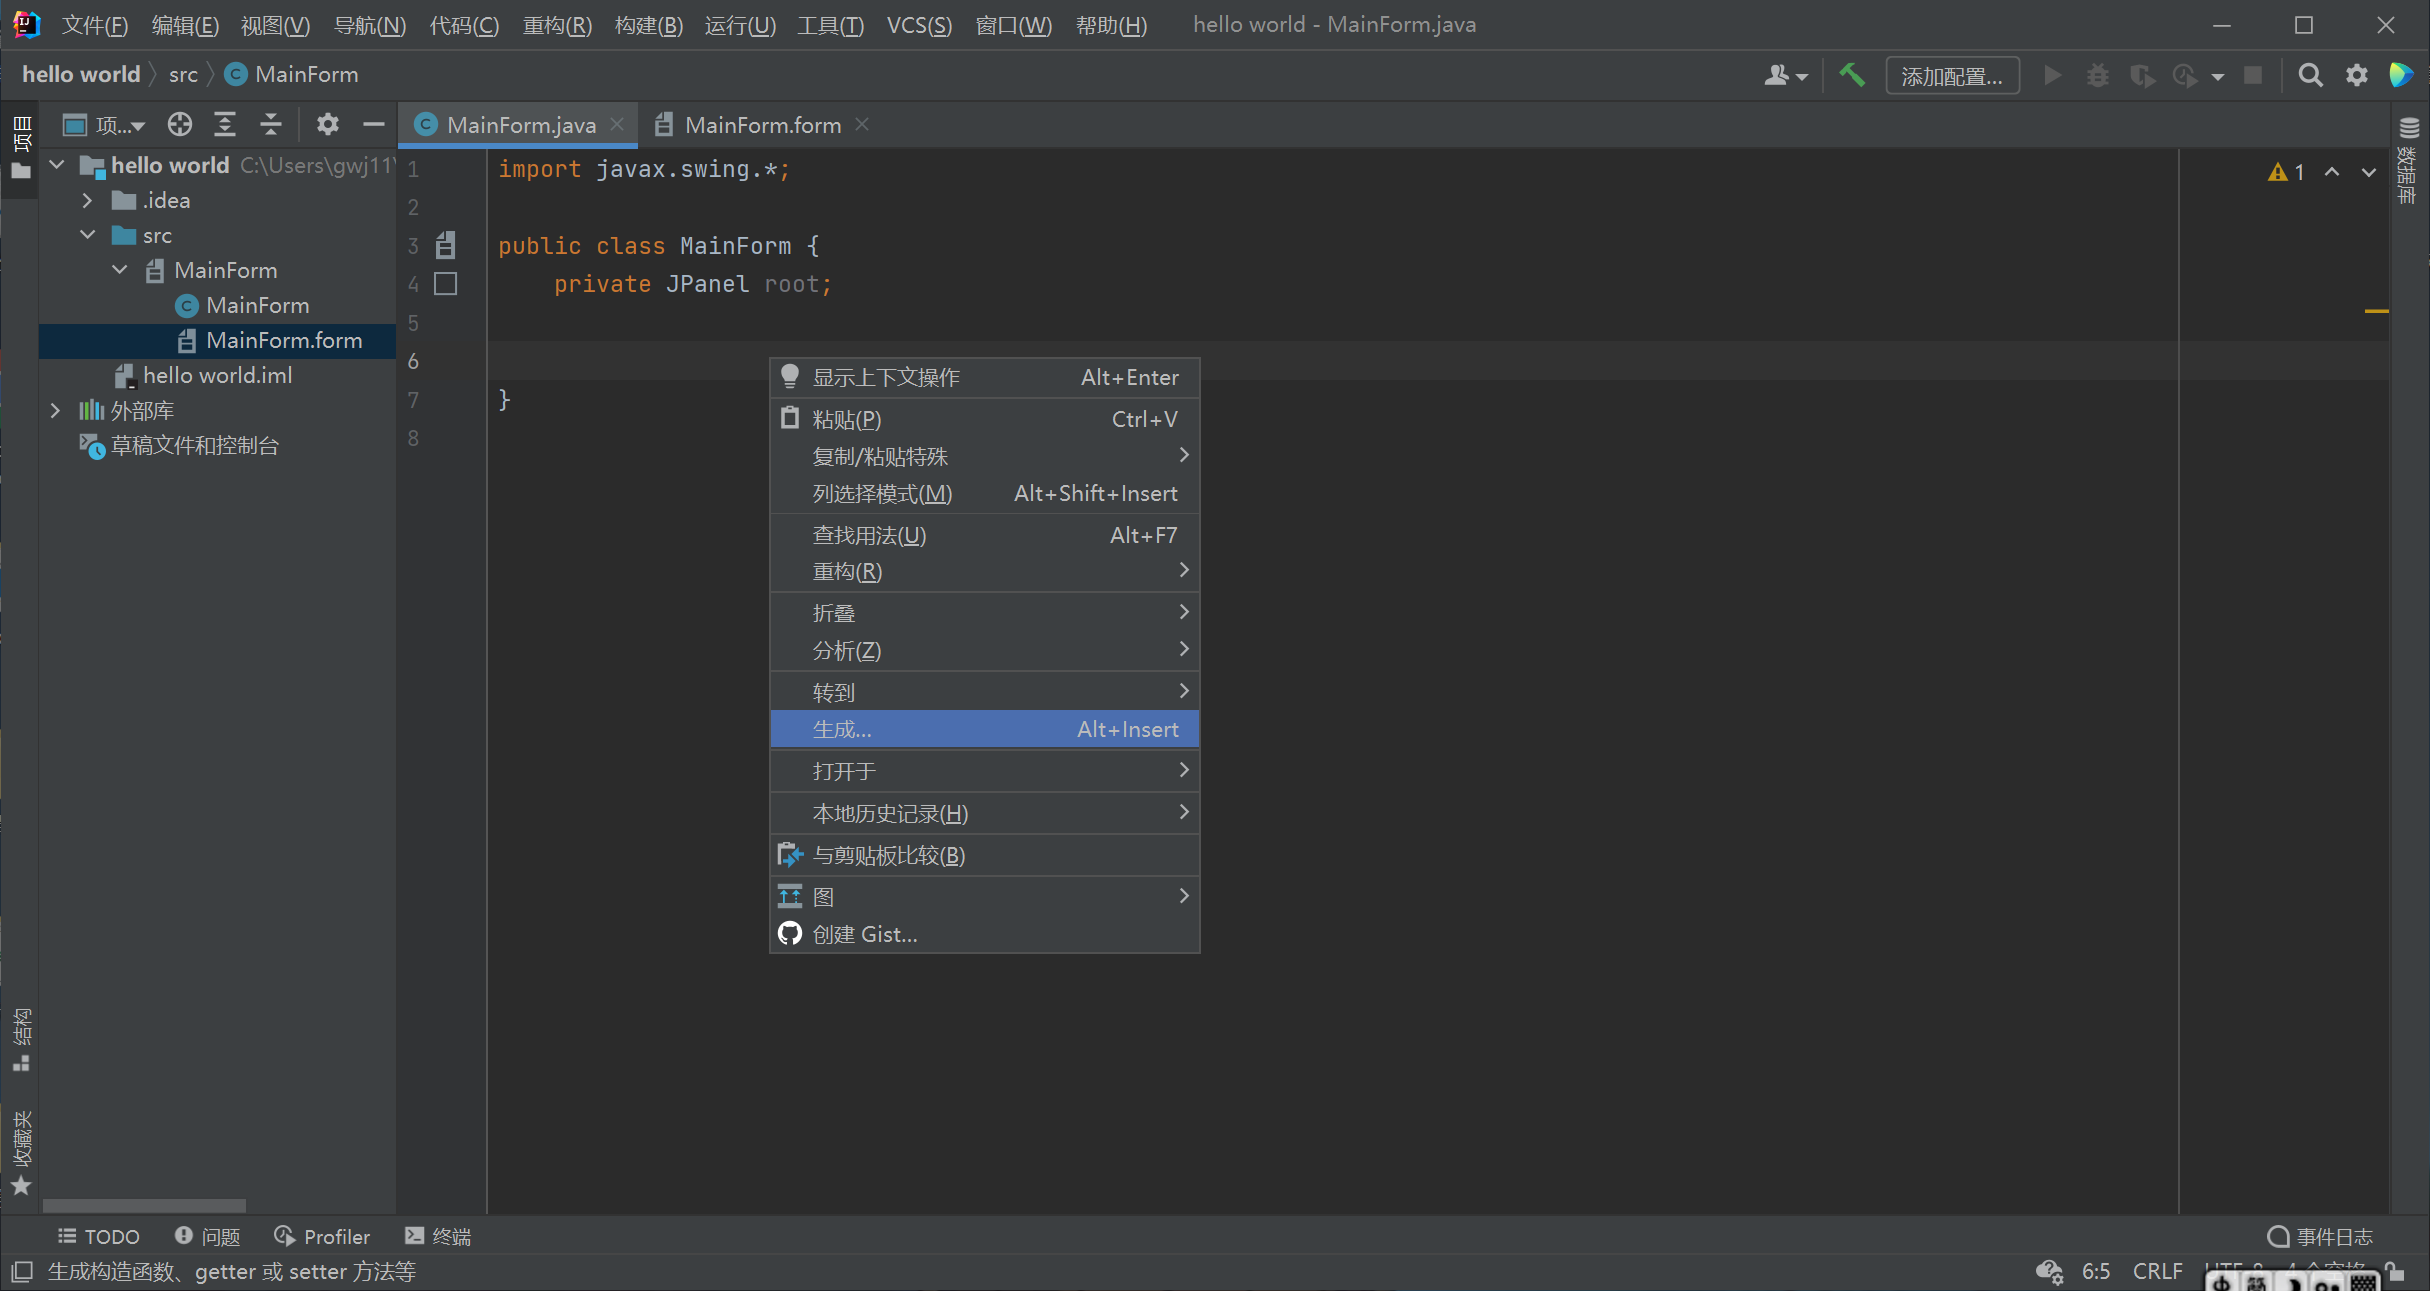Open Search Everywhere magnifier icon
This screenshot has width=2430, height=1291.
[2310, 75]
